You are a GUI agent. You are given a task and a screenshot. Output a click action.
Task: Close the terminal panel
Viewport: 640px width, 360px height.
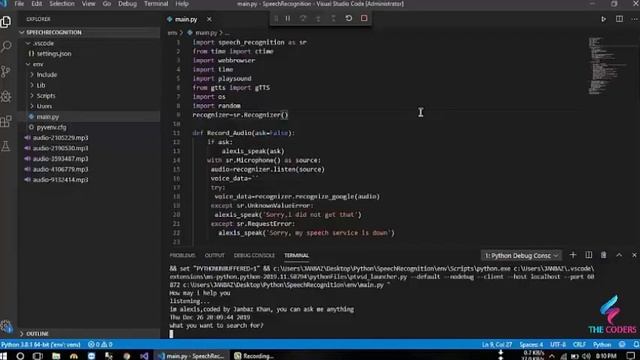point(634,255)
